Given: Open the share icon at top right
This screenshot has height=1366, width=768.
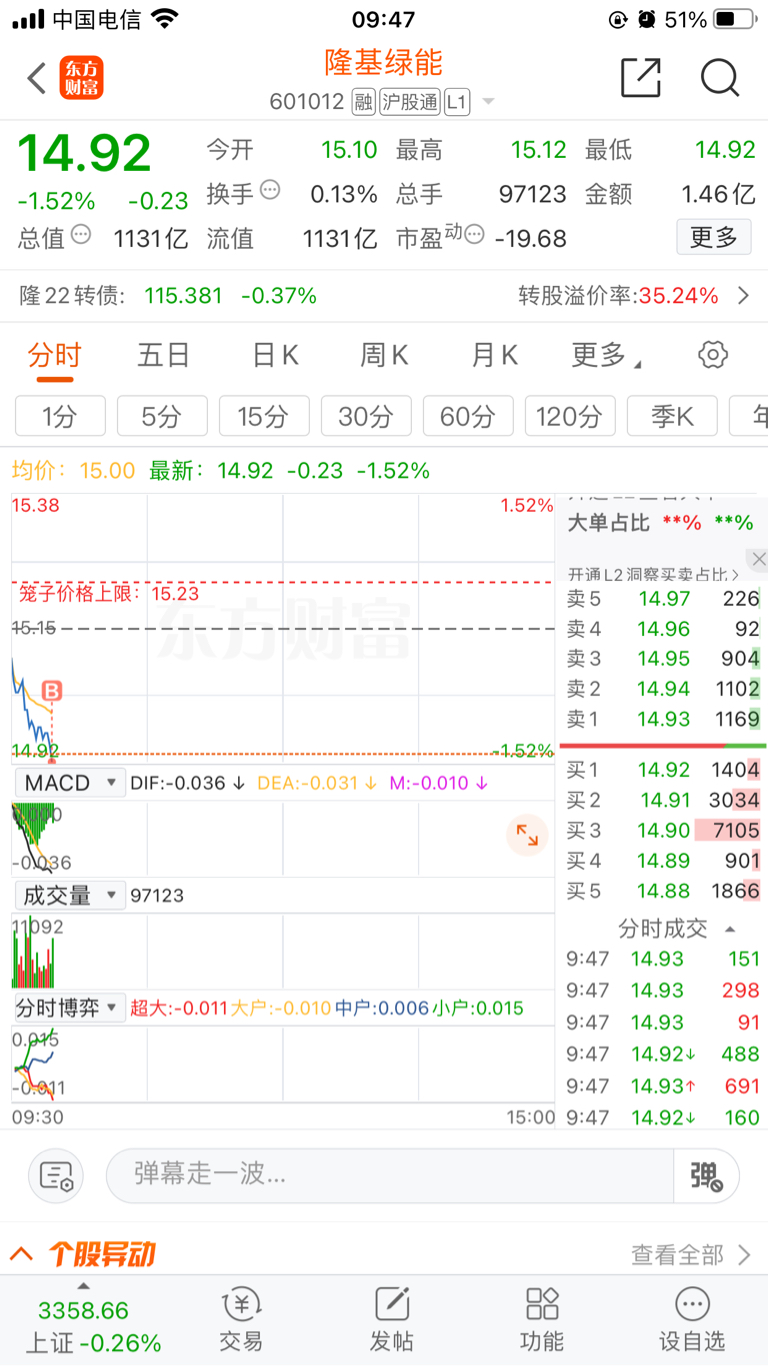Looking at the screenshot, I should point(641,77).
